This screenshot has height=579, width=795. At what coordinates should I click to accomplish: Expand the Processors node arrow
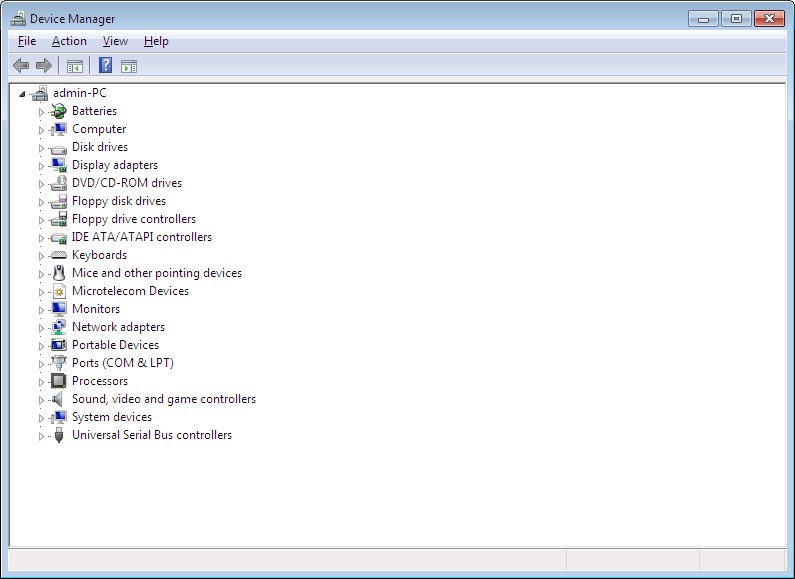point(42,382)
